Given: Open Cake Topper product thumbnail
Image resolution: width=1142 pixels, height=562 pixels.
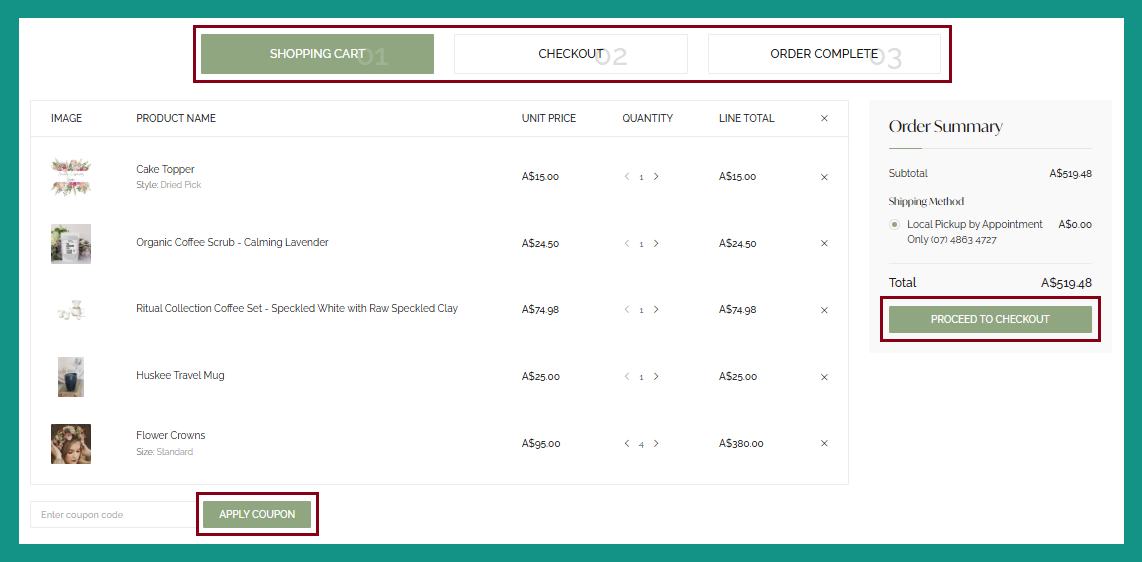Looking at the screenshot, I should point(71,177).
